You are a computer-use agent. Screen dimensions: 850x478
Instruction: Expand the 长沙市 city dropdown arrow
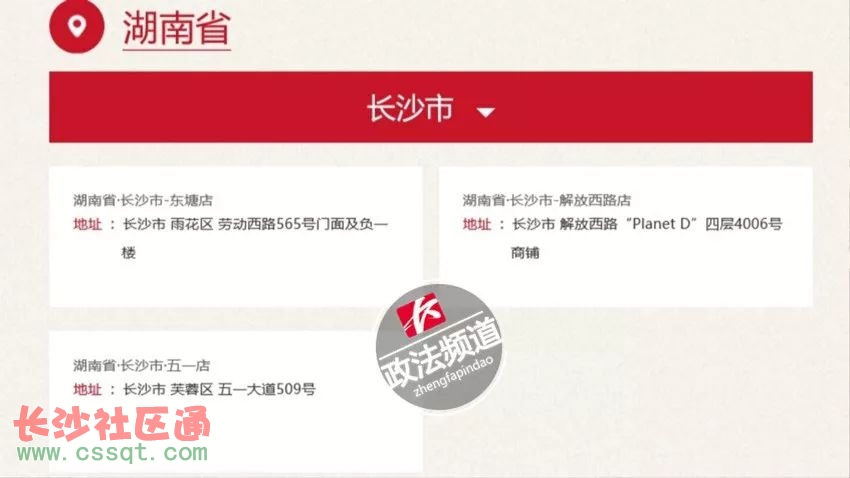click(485, 112)
